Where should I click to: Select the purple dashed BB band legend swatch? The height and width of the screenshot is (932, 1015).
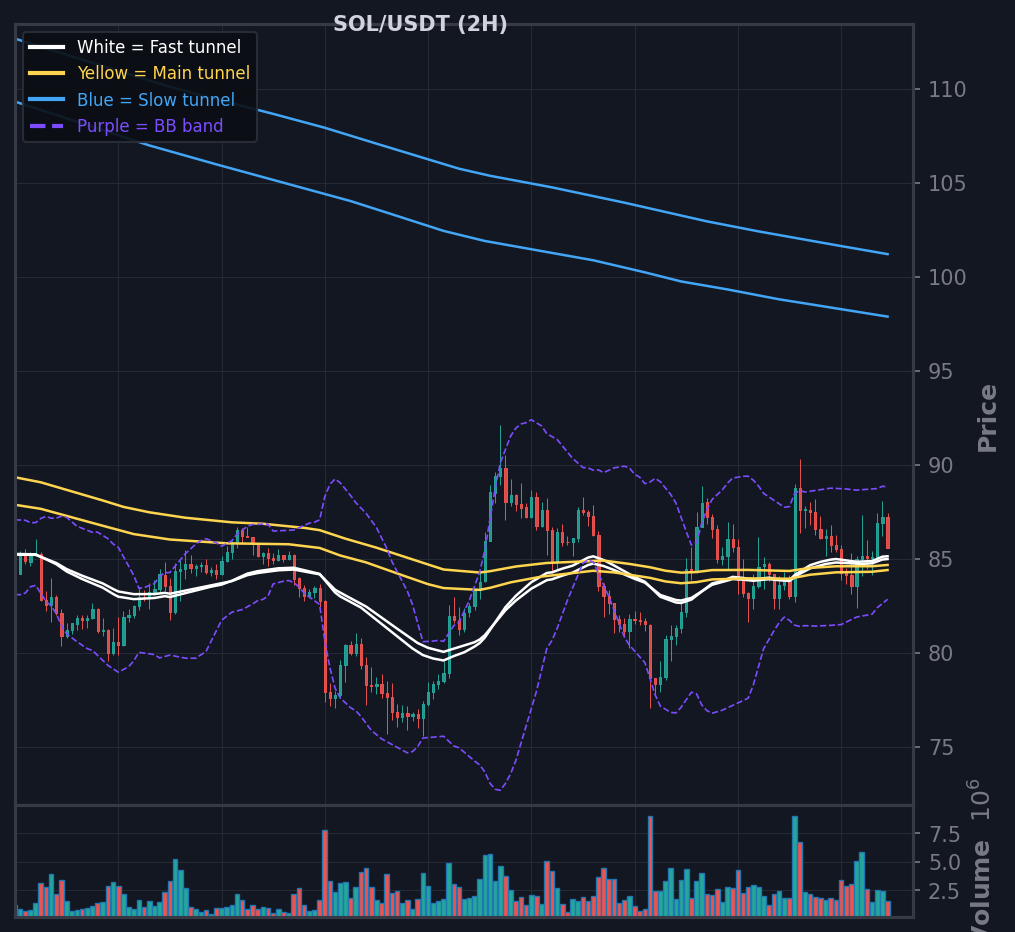47,126
